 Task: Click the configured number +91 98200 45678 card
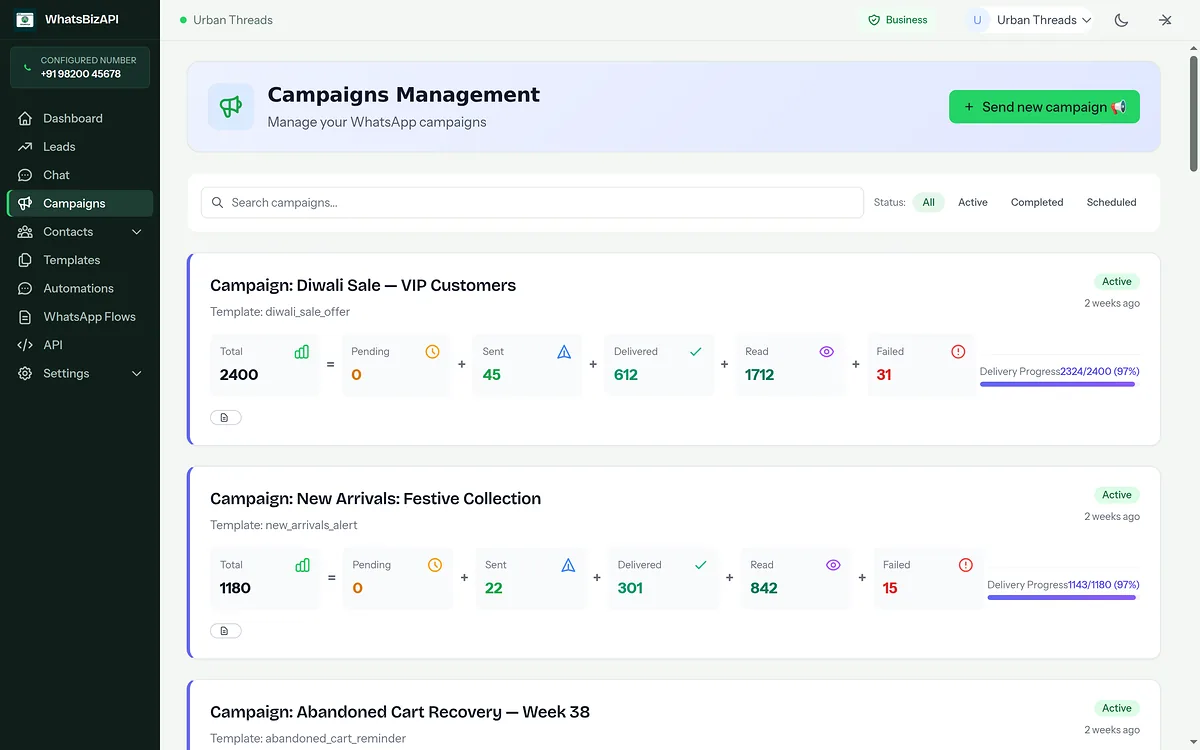[80, 67]
